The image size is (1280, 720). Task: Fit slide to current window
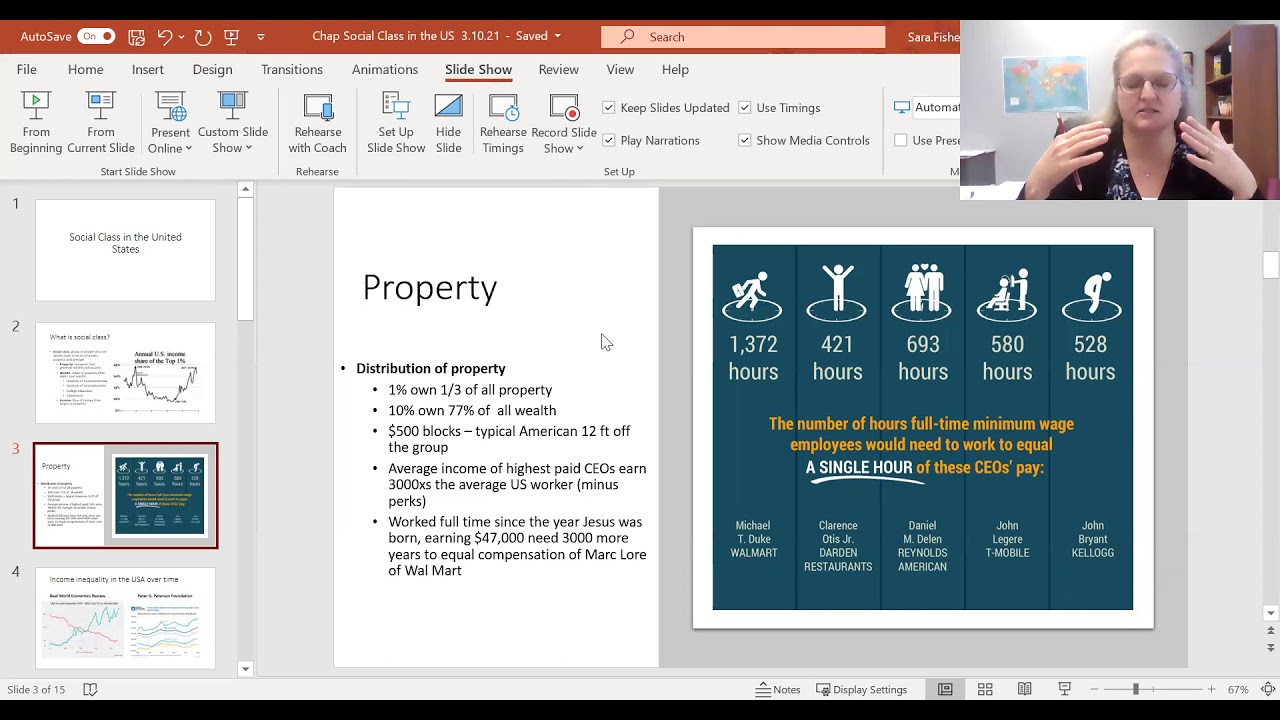[1268, 689]
